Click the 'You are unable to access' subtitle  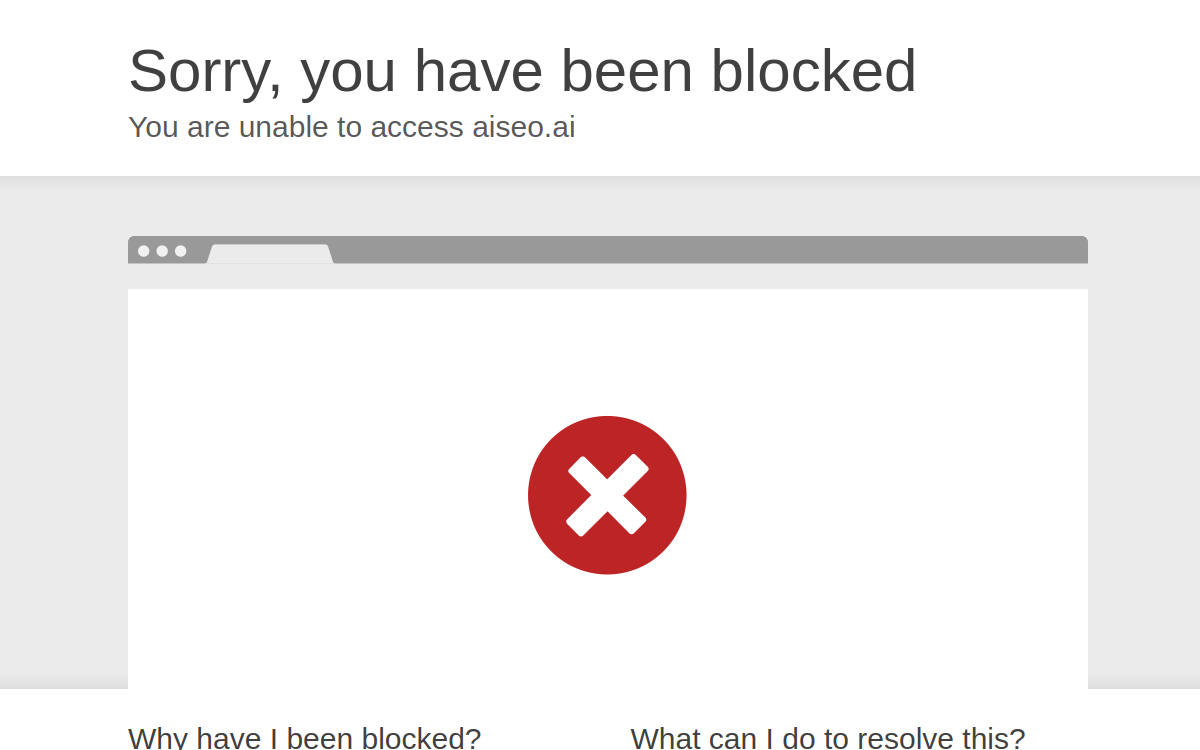(x=296, y=127)
